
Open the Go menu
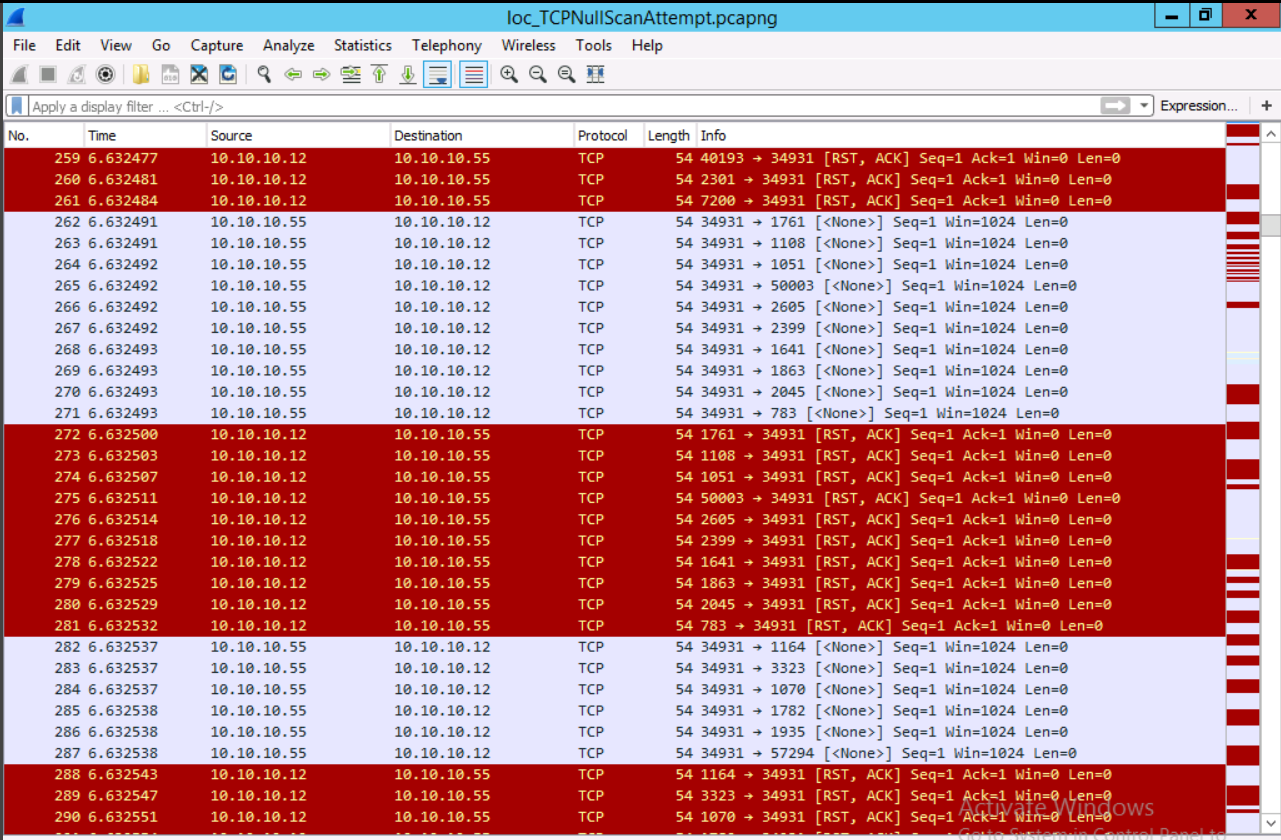point(161,45)
